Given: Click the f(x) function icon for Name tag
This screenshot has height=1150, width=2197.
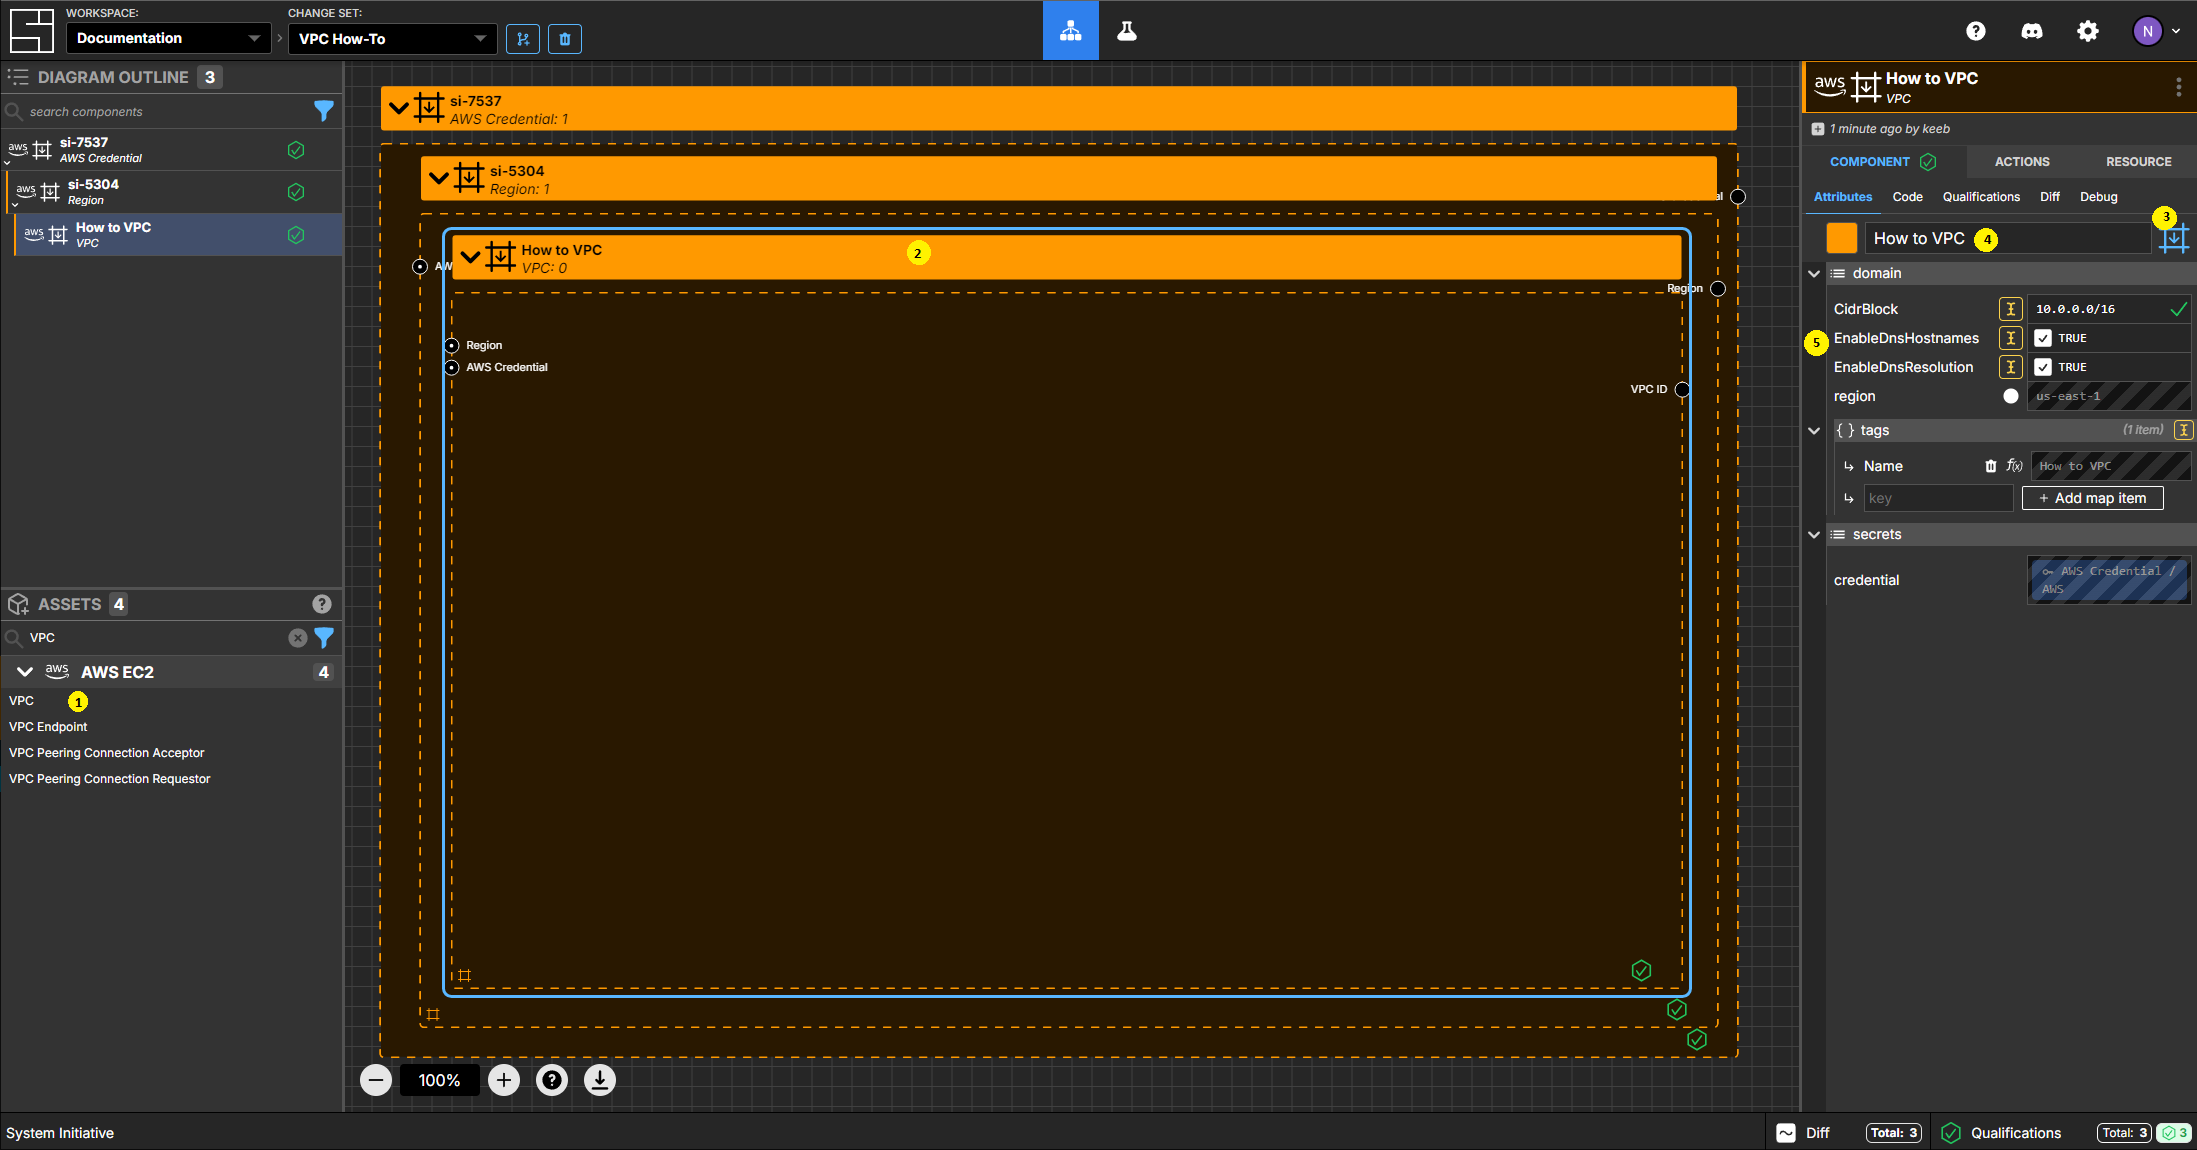Looking at the screenshot, I should coord(2014,466).
